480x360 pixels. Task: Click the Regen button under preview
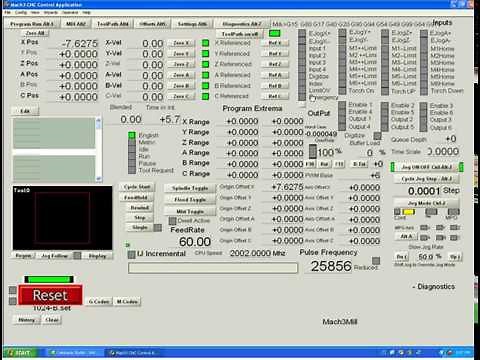[23, 256]
